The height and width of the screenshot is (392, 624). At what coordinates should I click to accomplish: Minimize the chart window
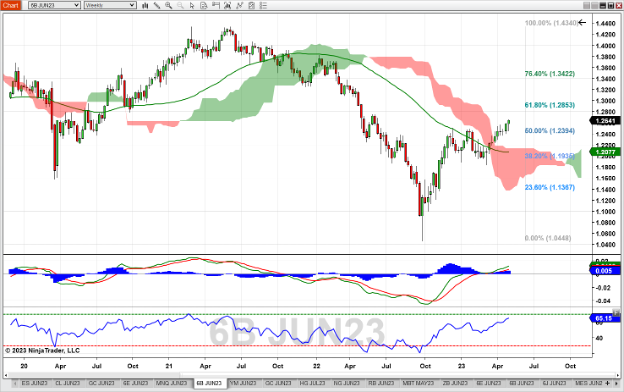click(603, 5)
